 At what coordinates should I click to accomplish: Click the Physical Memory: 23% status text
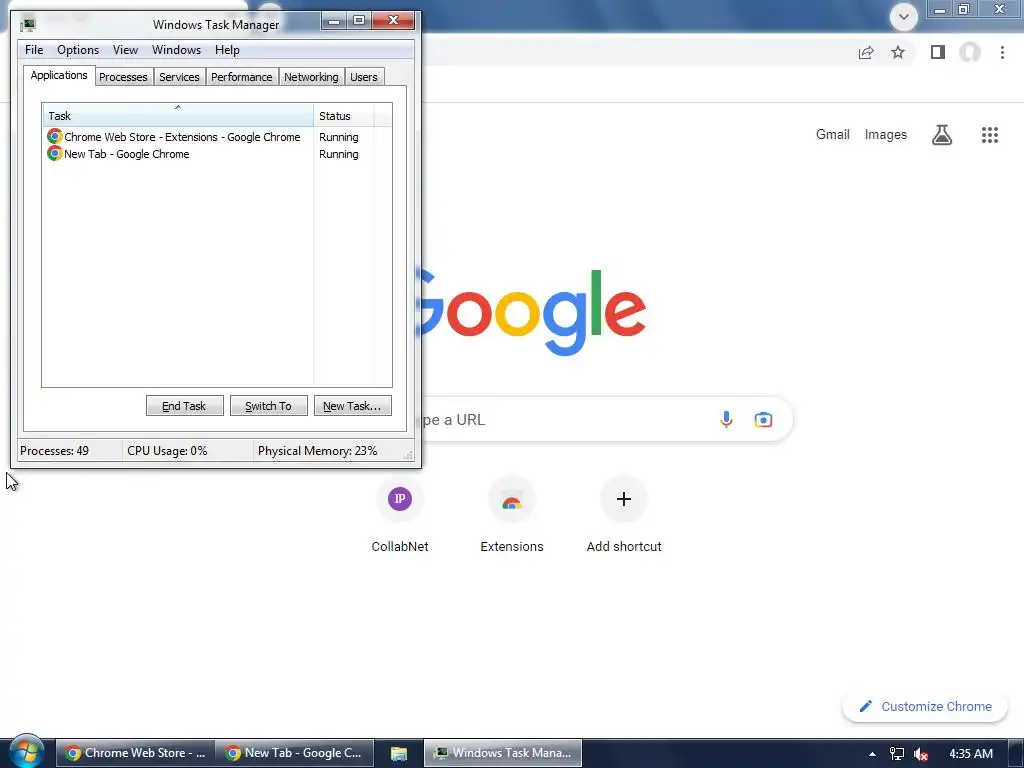coord(317,451)
